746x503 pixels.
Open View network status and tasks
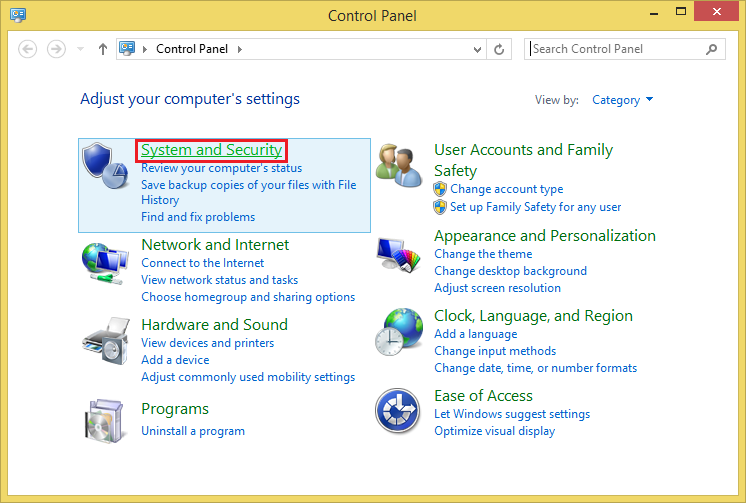click(219, 280)
